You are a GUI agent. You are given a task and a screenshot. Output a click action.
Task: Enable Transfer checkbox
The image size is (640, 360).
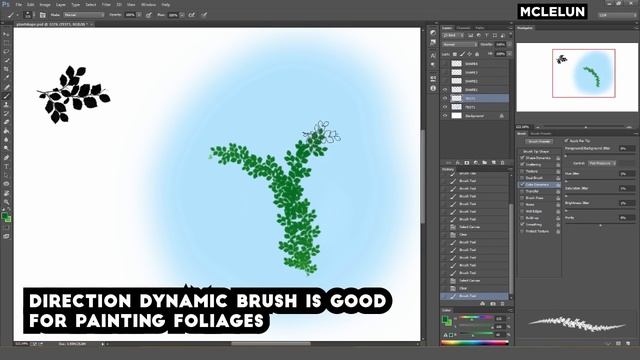point(522,191)
